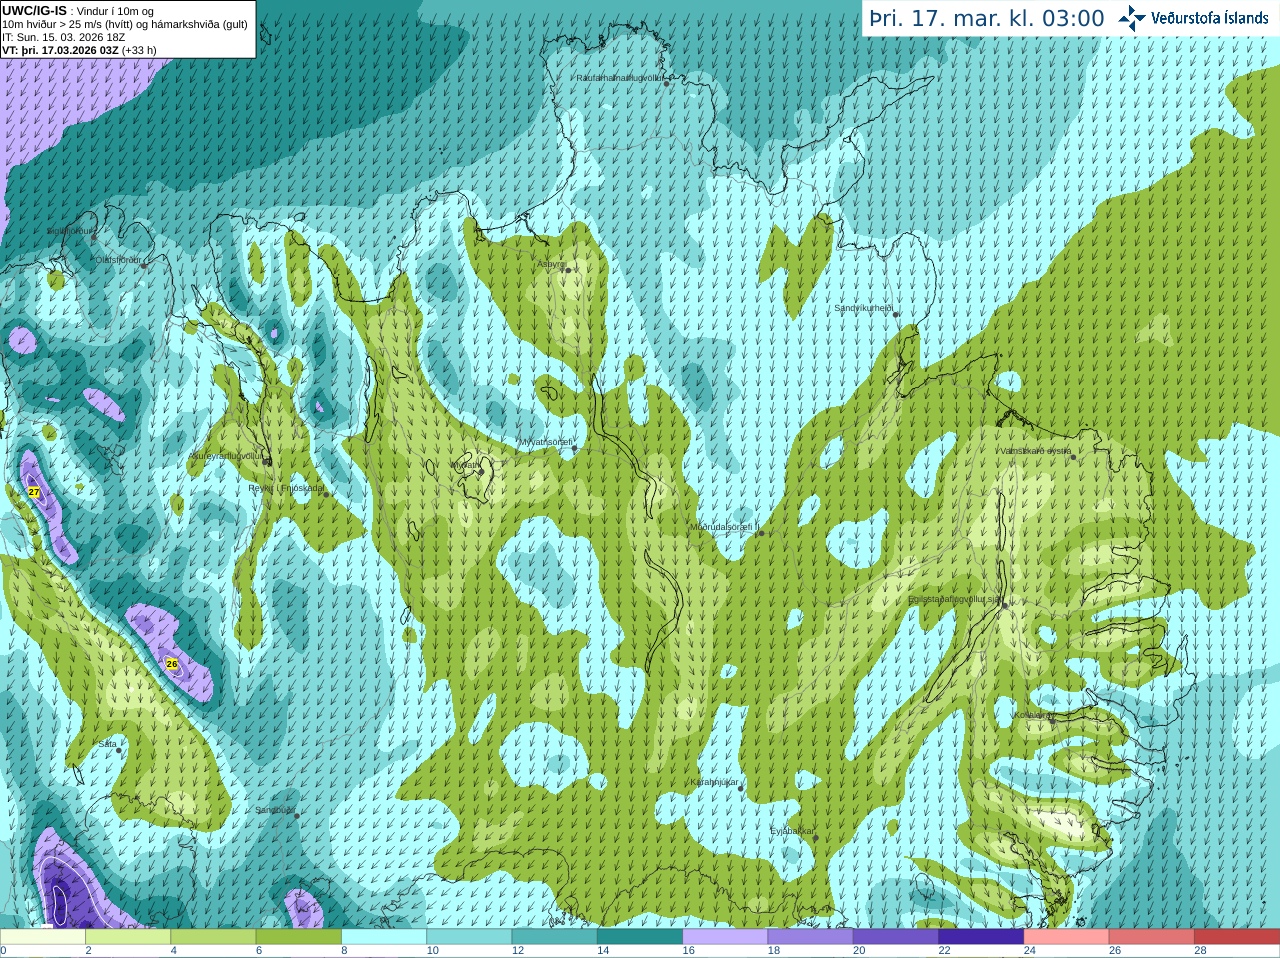Click the 'UWC/IG-IS' model title text
This screenshot has height=958, width=1280.
pyautogui.click(x=34, y=11)
